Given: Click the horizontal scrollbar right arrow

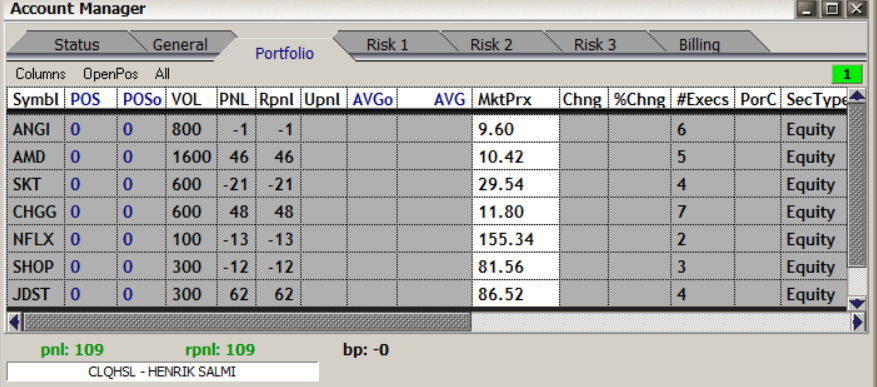Looking at the screenshot, I should [857, 322].
